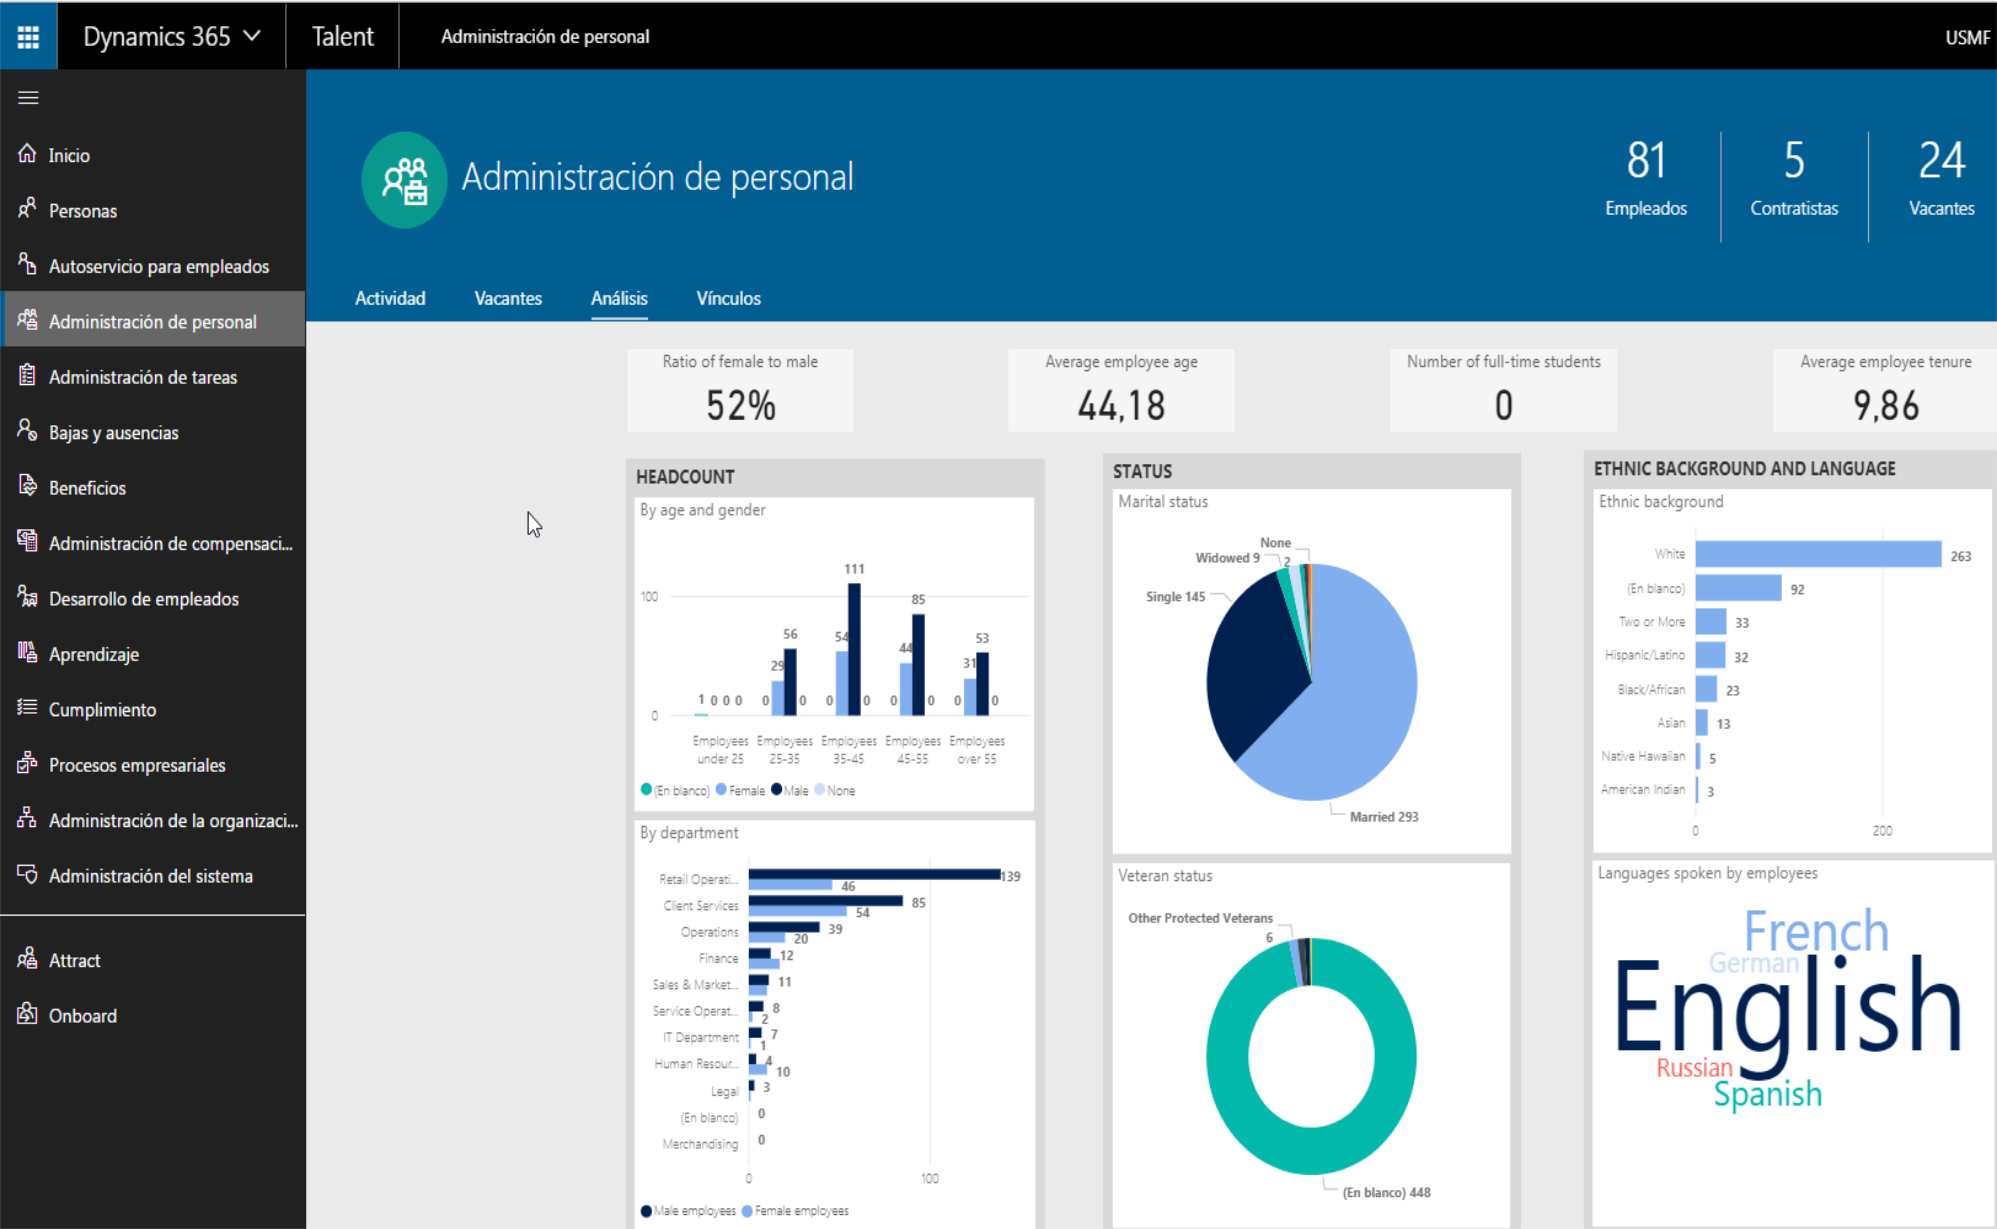Click the Beneficios sidebar icon
Screen dimensions: 1997x1229
click(27, 486)
